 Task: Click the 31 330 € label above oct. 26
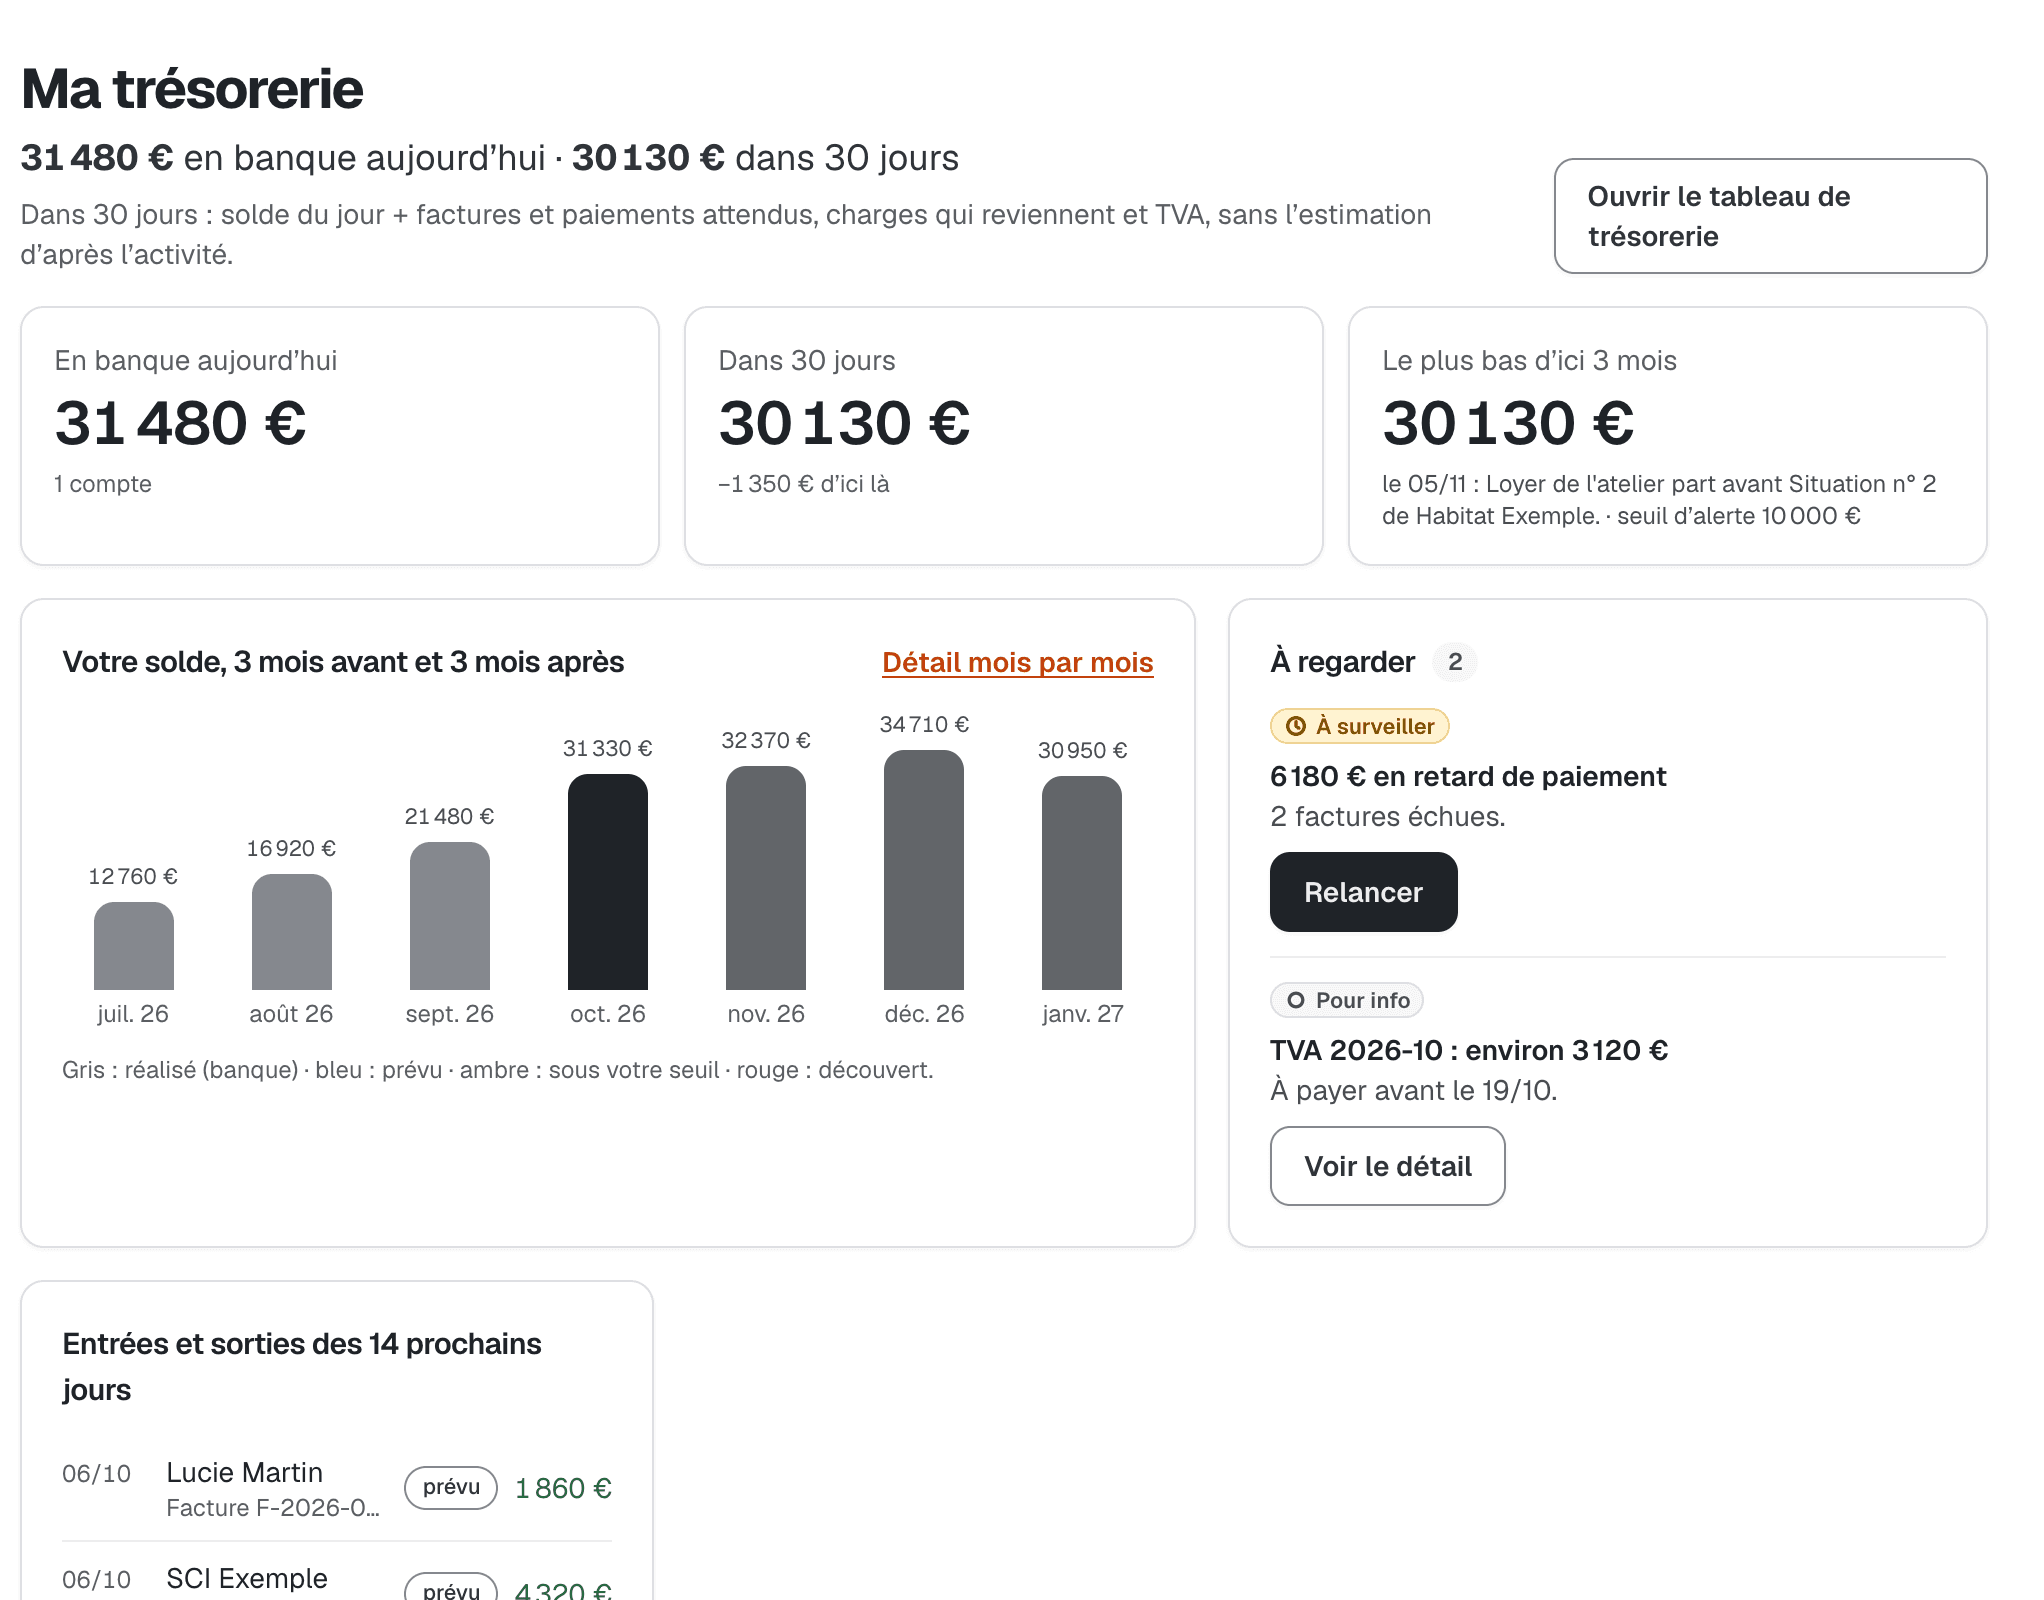point(607,748)
